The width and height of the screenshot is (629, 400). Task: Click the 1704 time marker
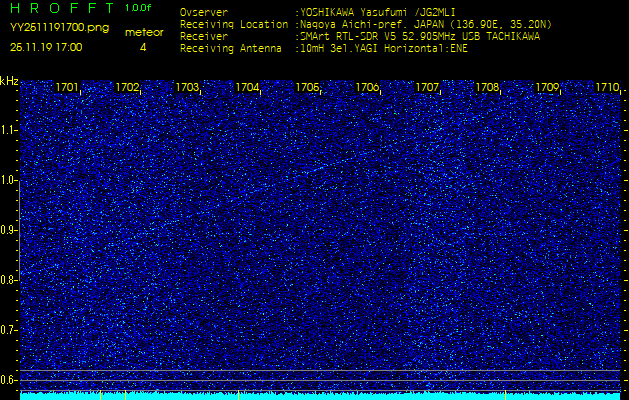click(248, 88)
